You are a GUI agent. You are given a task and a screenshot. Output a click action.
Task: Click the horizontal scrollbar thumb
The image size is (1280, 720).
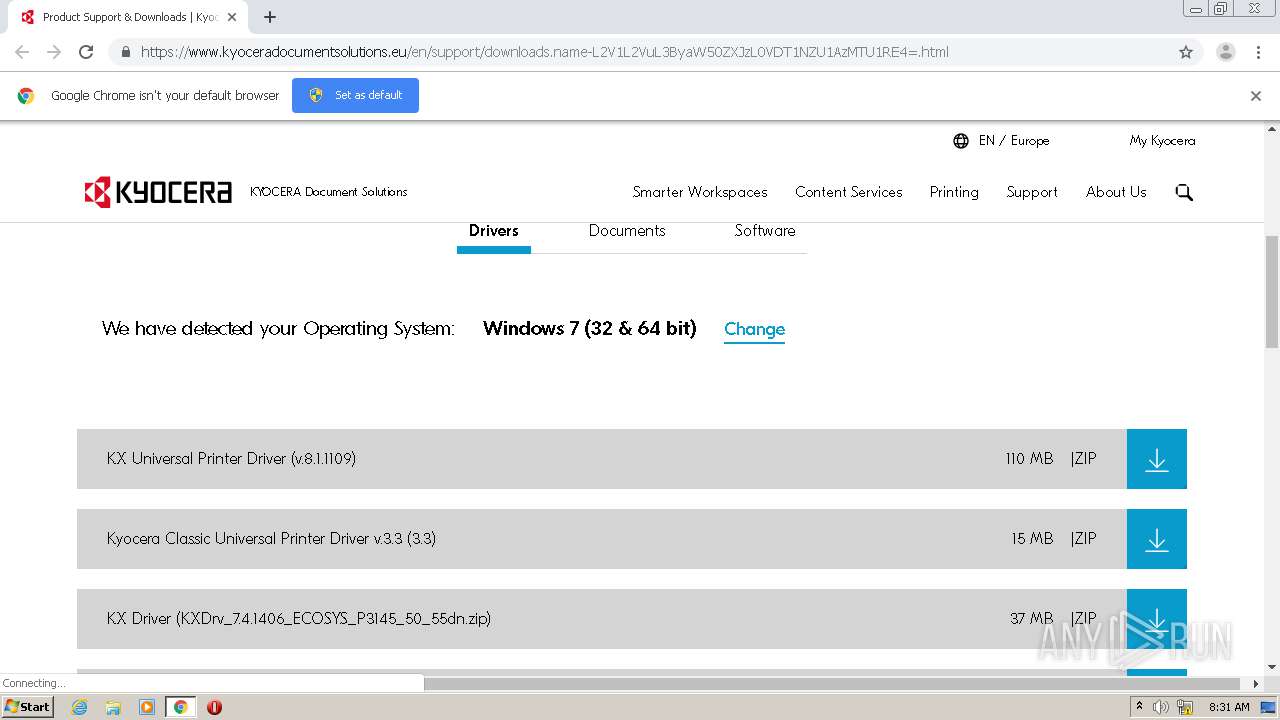(x=834, y=684)
